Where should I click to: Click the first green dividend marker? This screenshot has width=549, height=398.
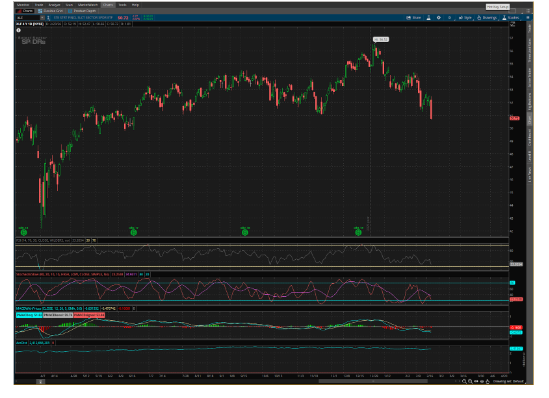click(24, 232)
